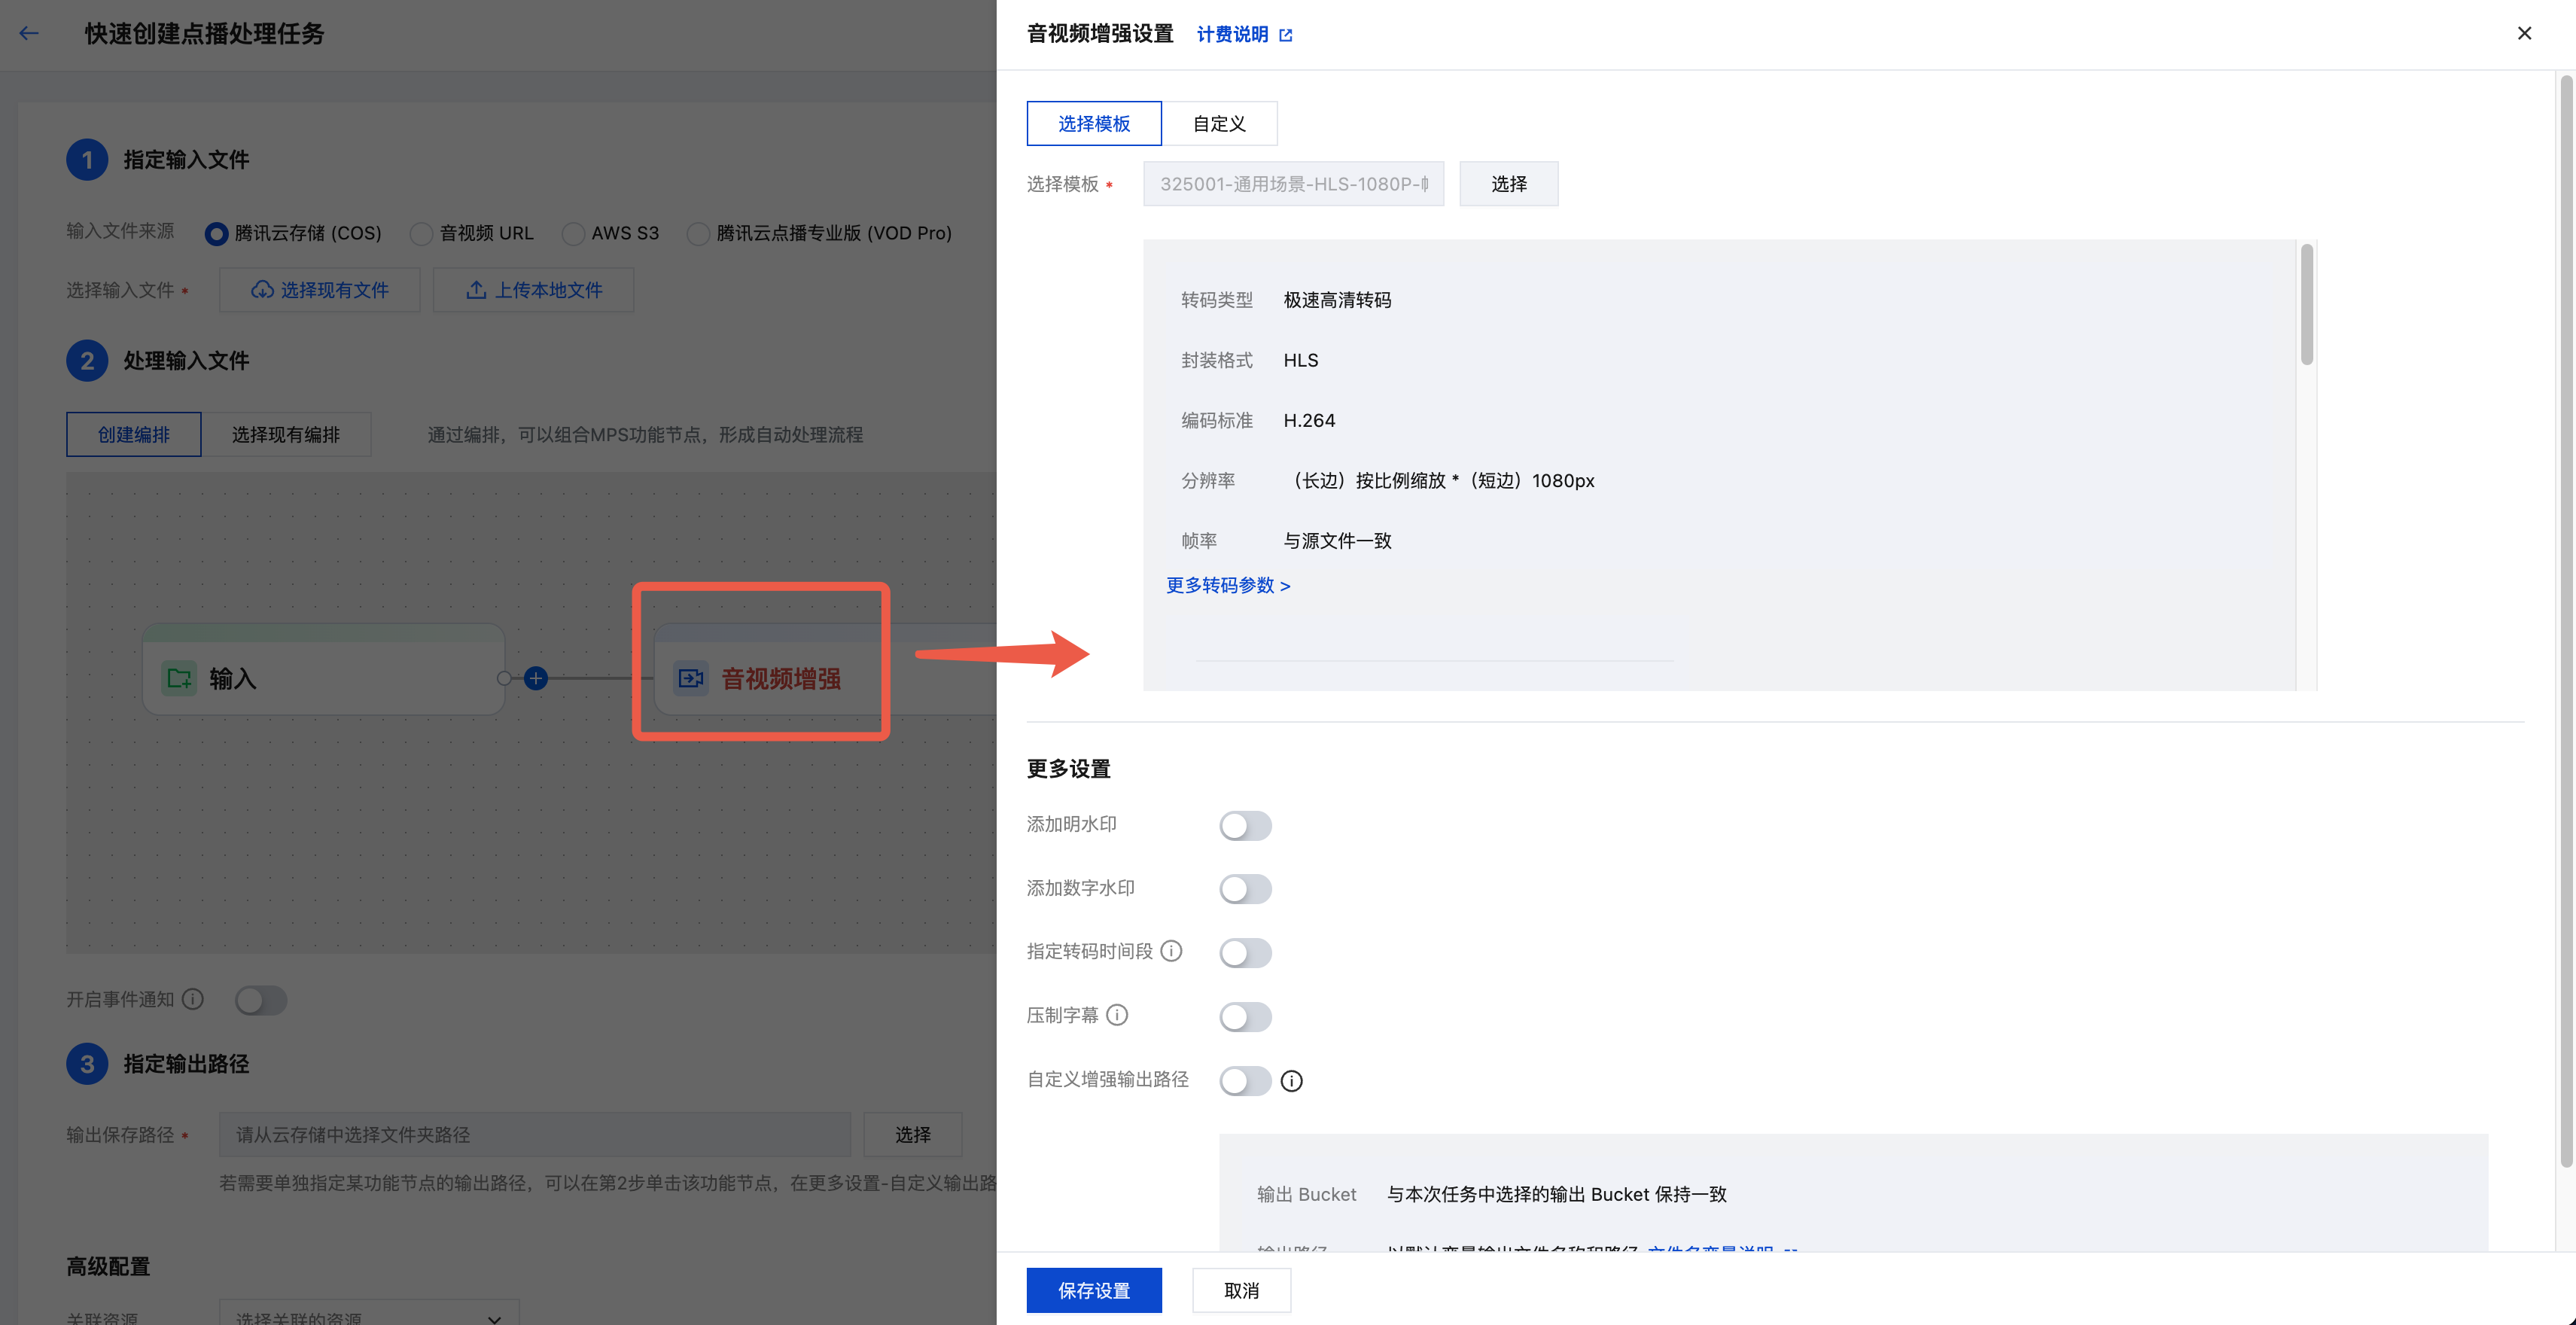
Task: Select the 音视频 URL radio option
Action: click(422, 233)
